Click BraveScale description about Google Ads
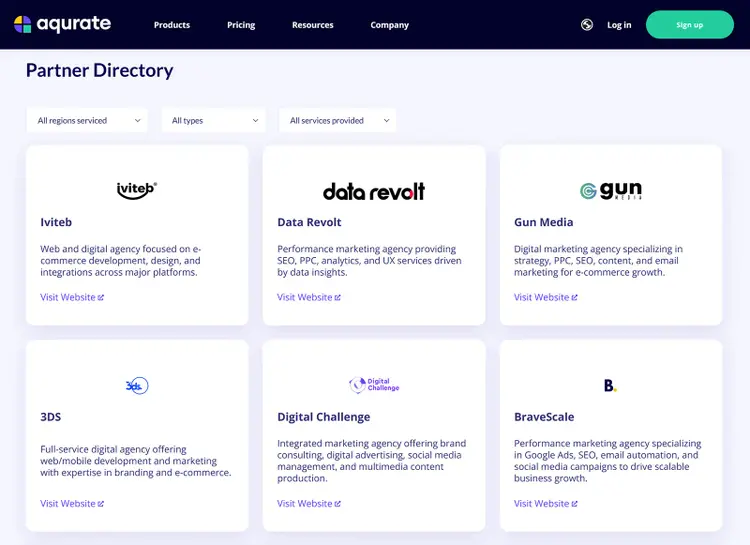This screenshot has width=750, height=545. [607, 461]
